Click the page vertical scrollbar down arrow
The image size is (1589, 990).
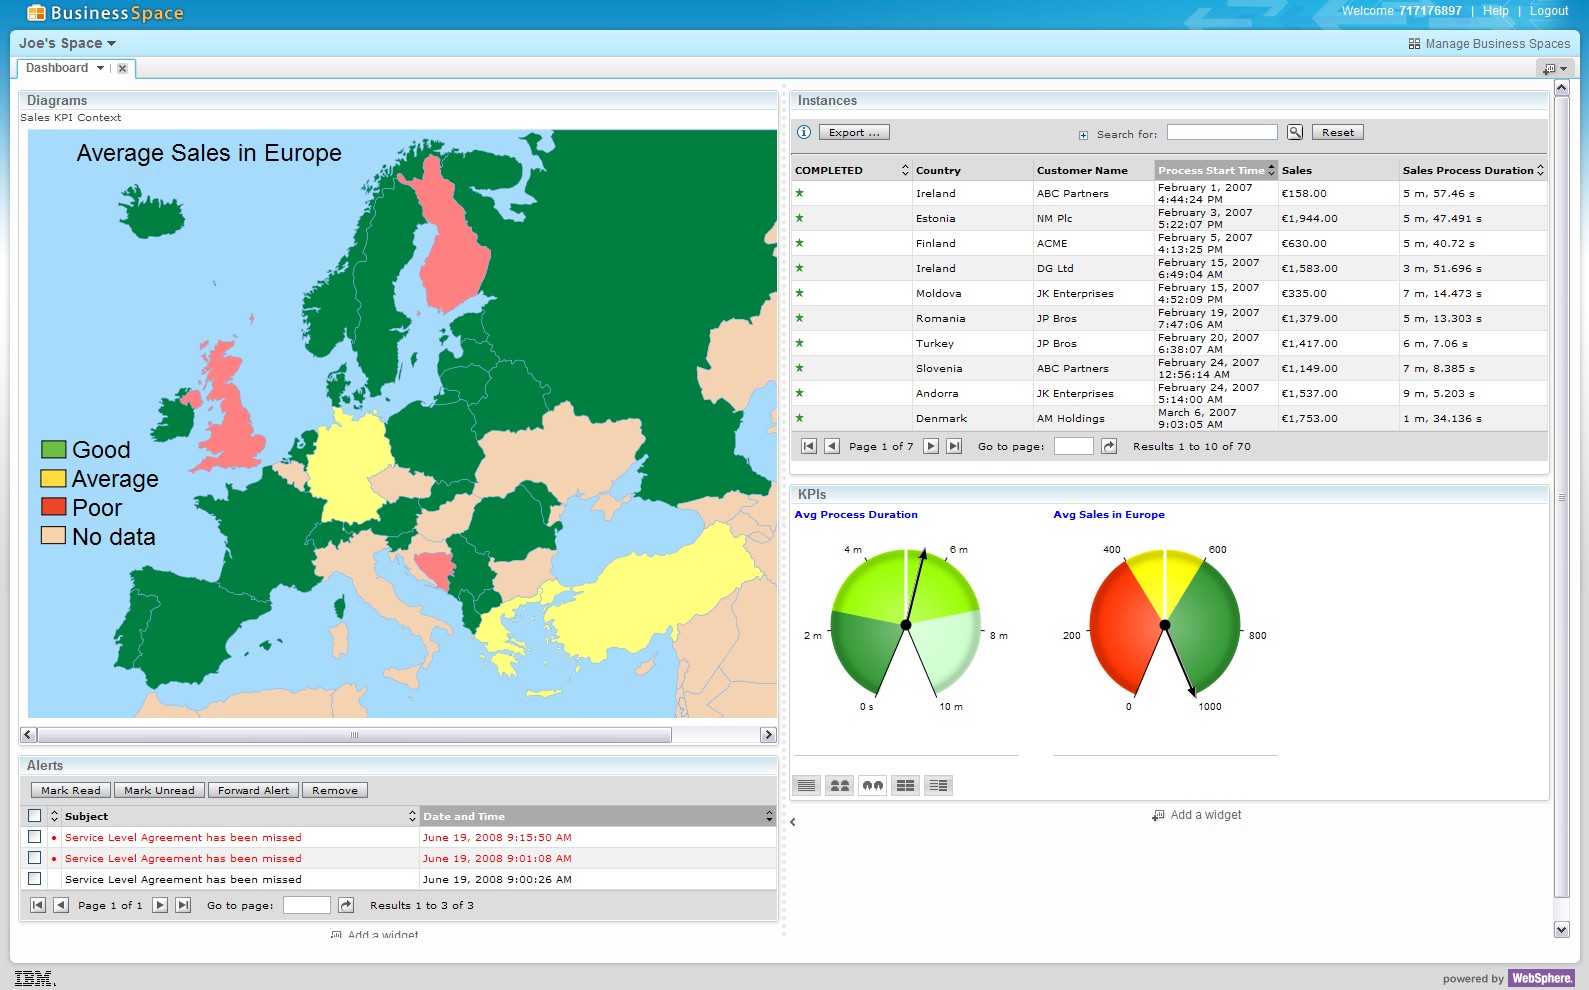(1562, 929)
